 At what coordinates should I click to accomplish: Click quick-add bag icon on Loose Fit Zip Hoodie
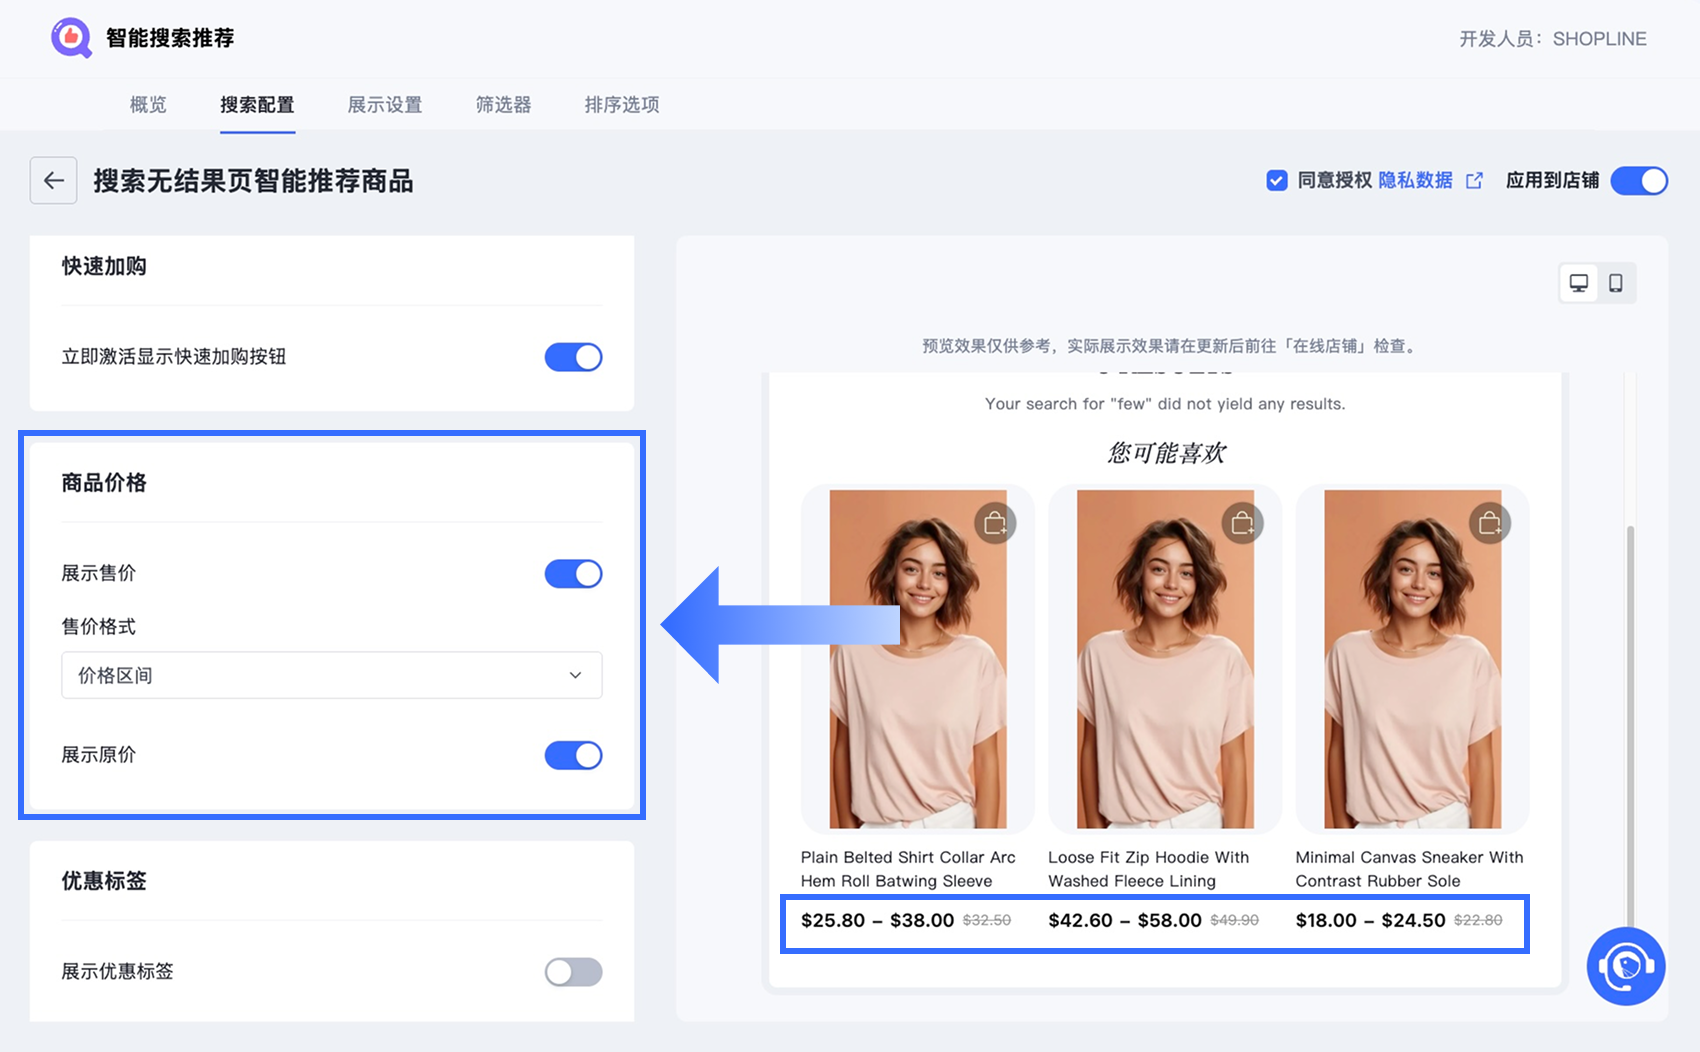coord(1243,523)
